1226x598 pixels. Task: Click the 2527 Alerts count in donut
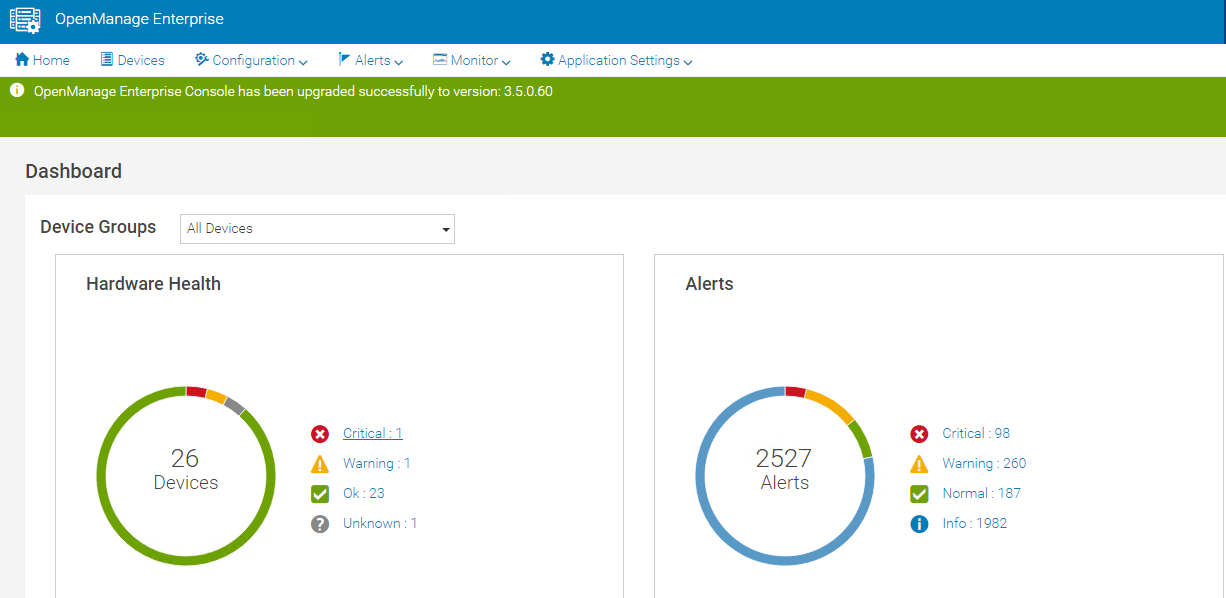click(785, 470)
